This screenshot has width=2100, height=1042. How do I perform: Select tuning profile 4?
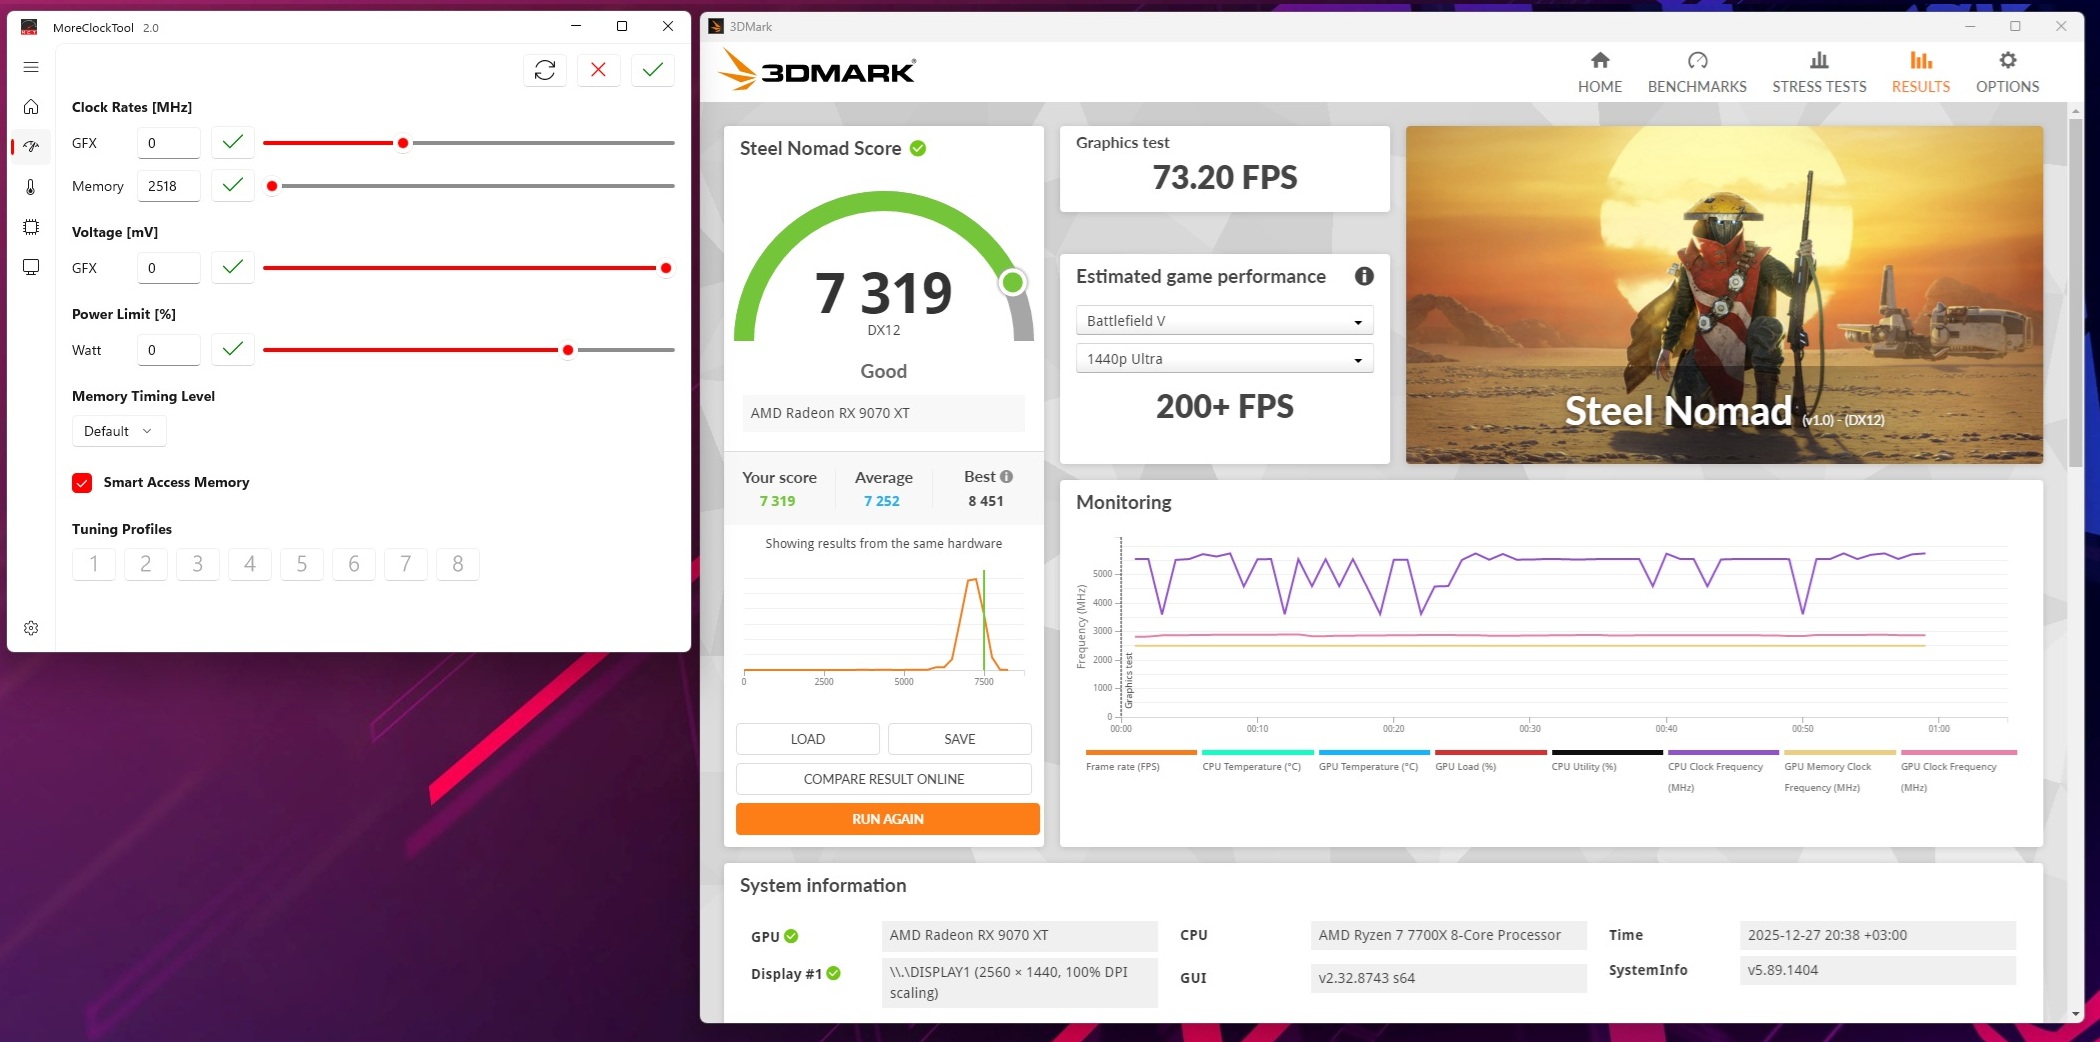(250, 564)
